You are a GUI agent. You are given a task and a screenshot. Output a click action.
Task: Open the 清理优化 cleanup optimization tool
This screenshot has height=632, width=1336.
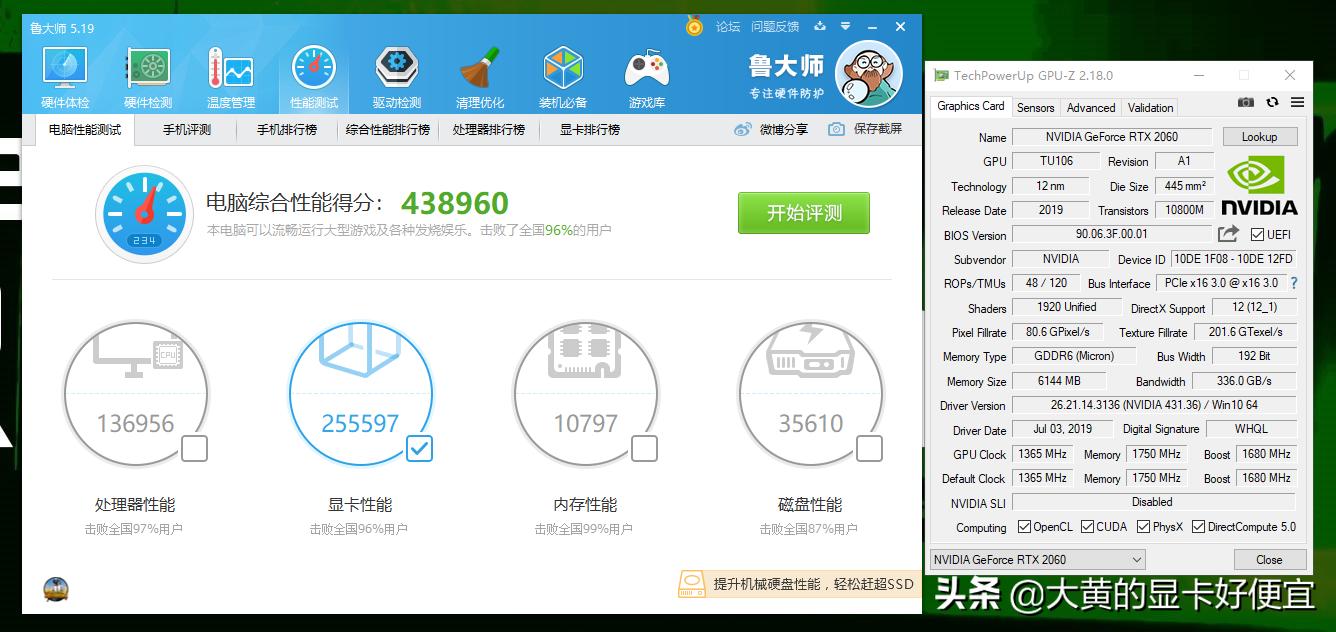pyautogui.click(x=479, y=75)
